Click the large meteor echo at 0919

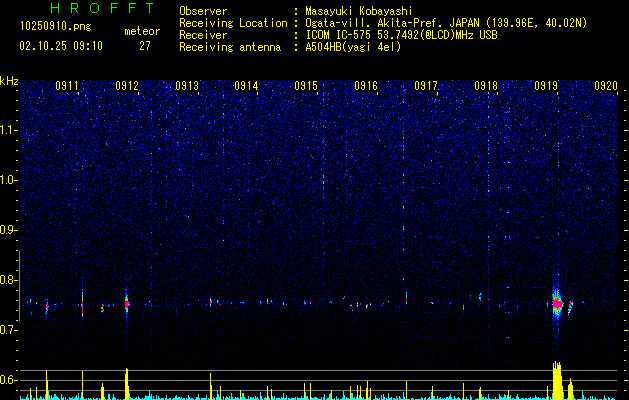[557, 304]
